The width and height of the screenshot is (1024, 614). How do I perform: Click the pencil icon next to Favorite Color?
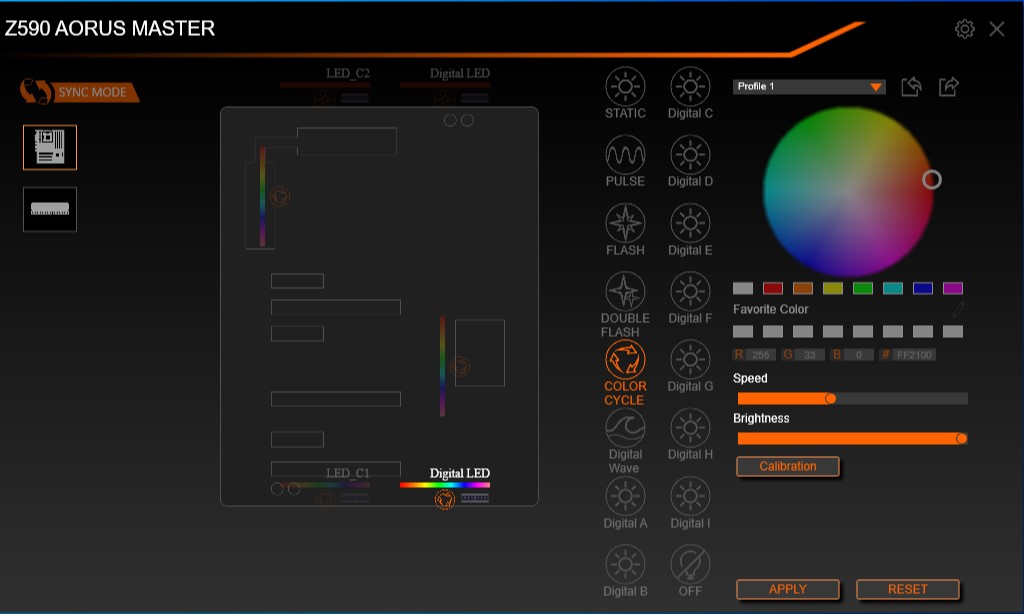(x=958, y=309)
